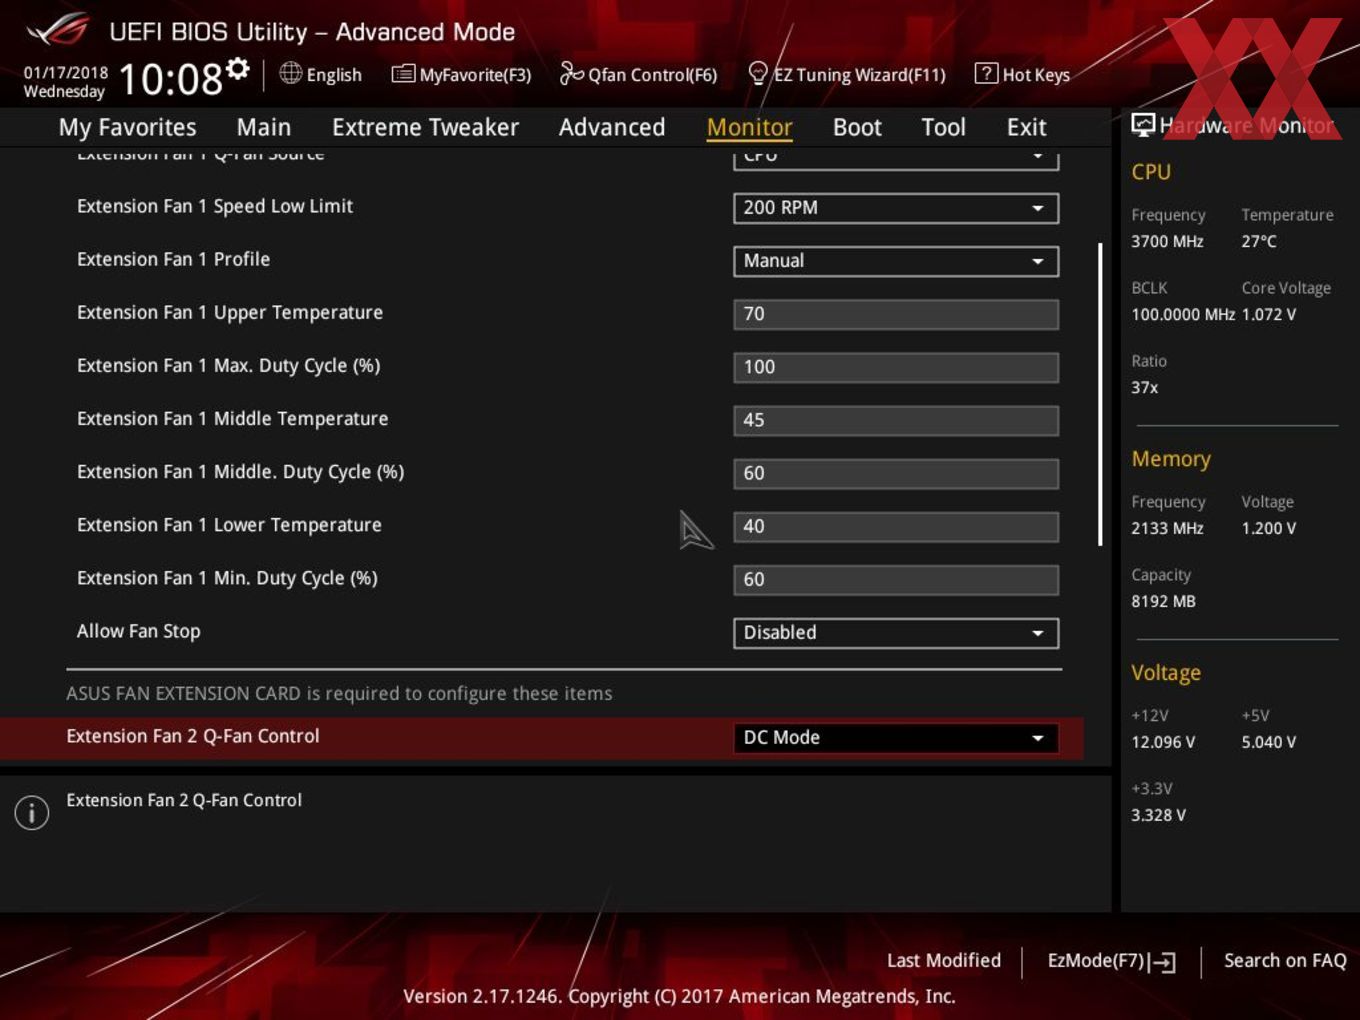Viewport: 1360px width, 1020px height.
Task: Click memory frequency value 2133 MHz
Action: (x=1167, y=528)
